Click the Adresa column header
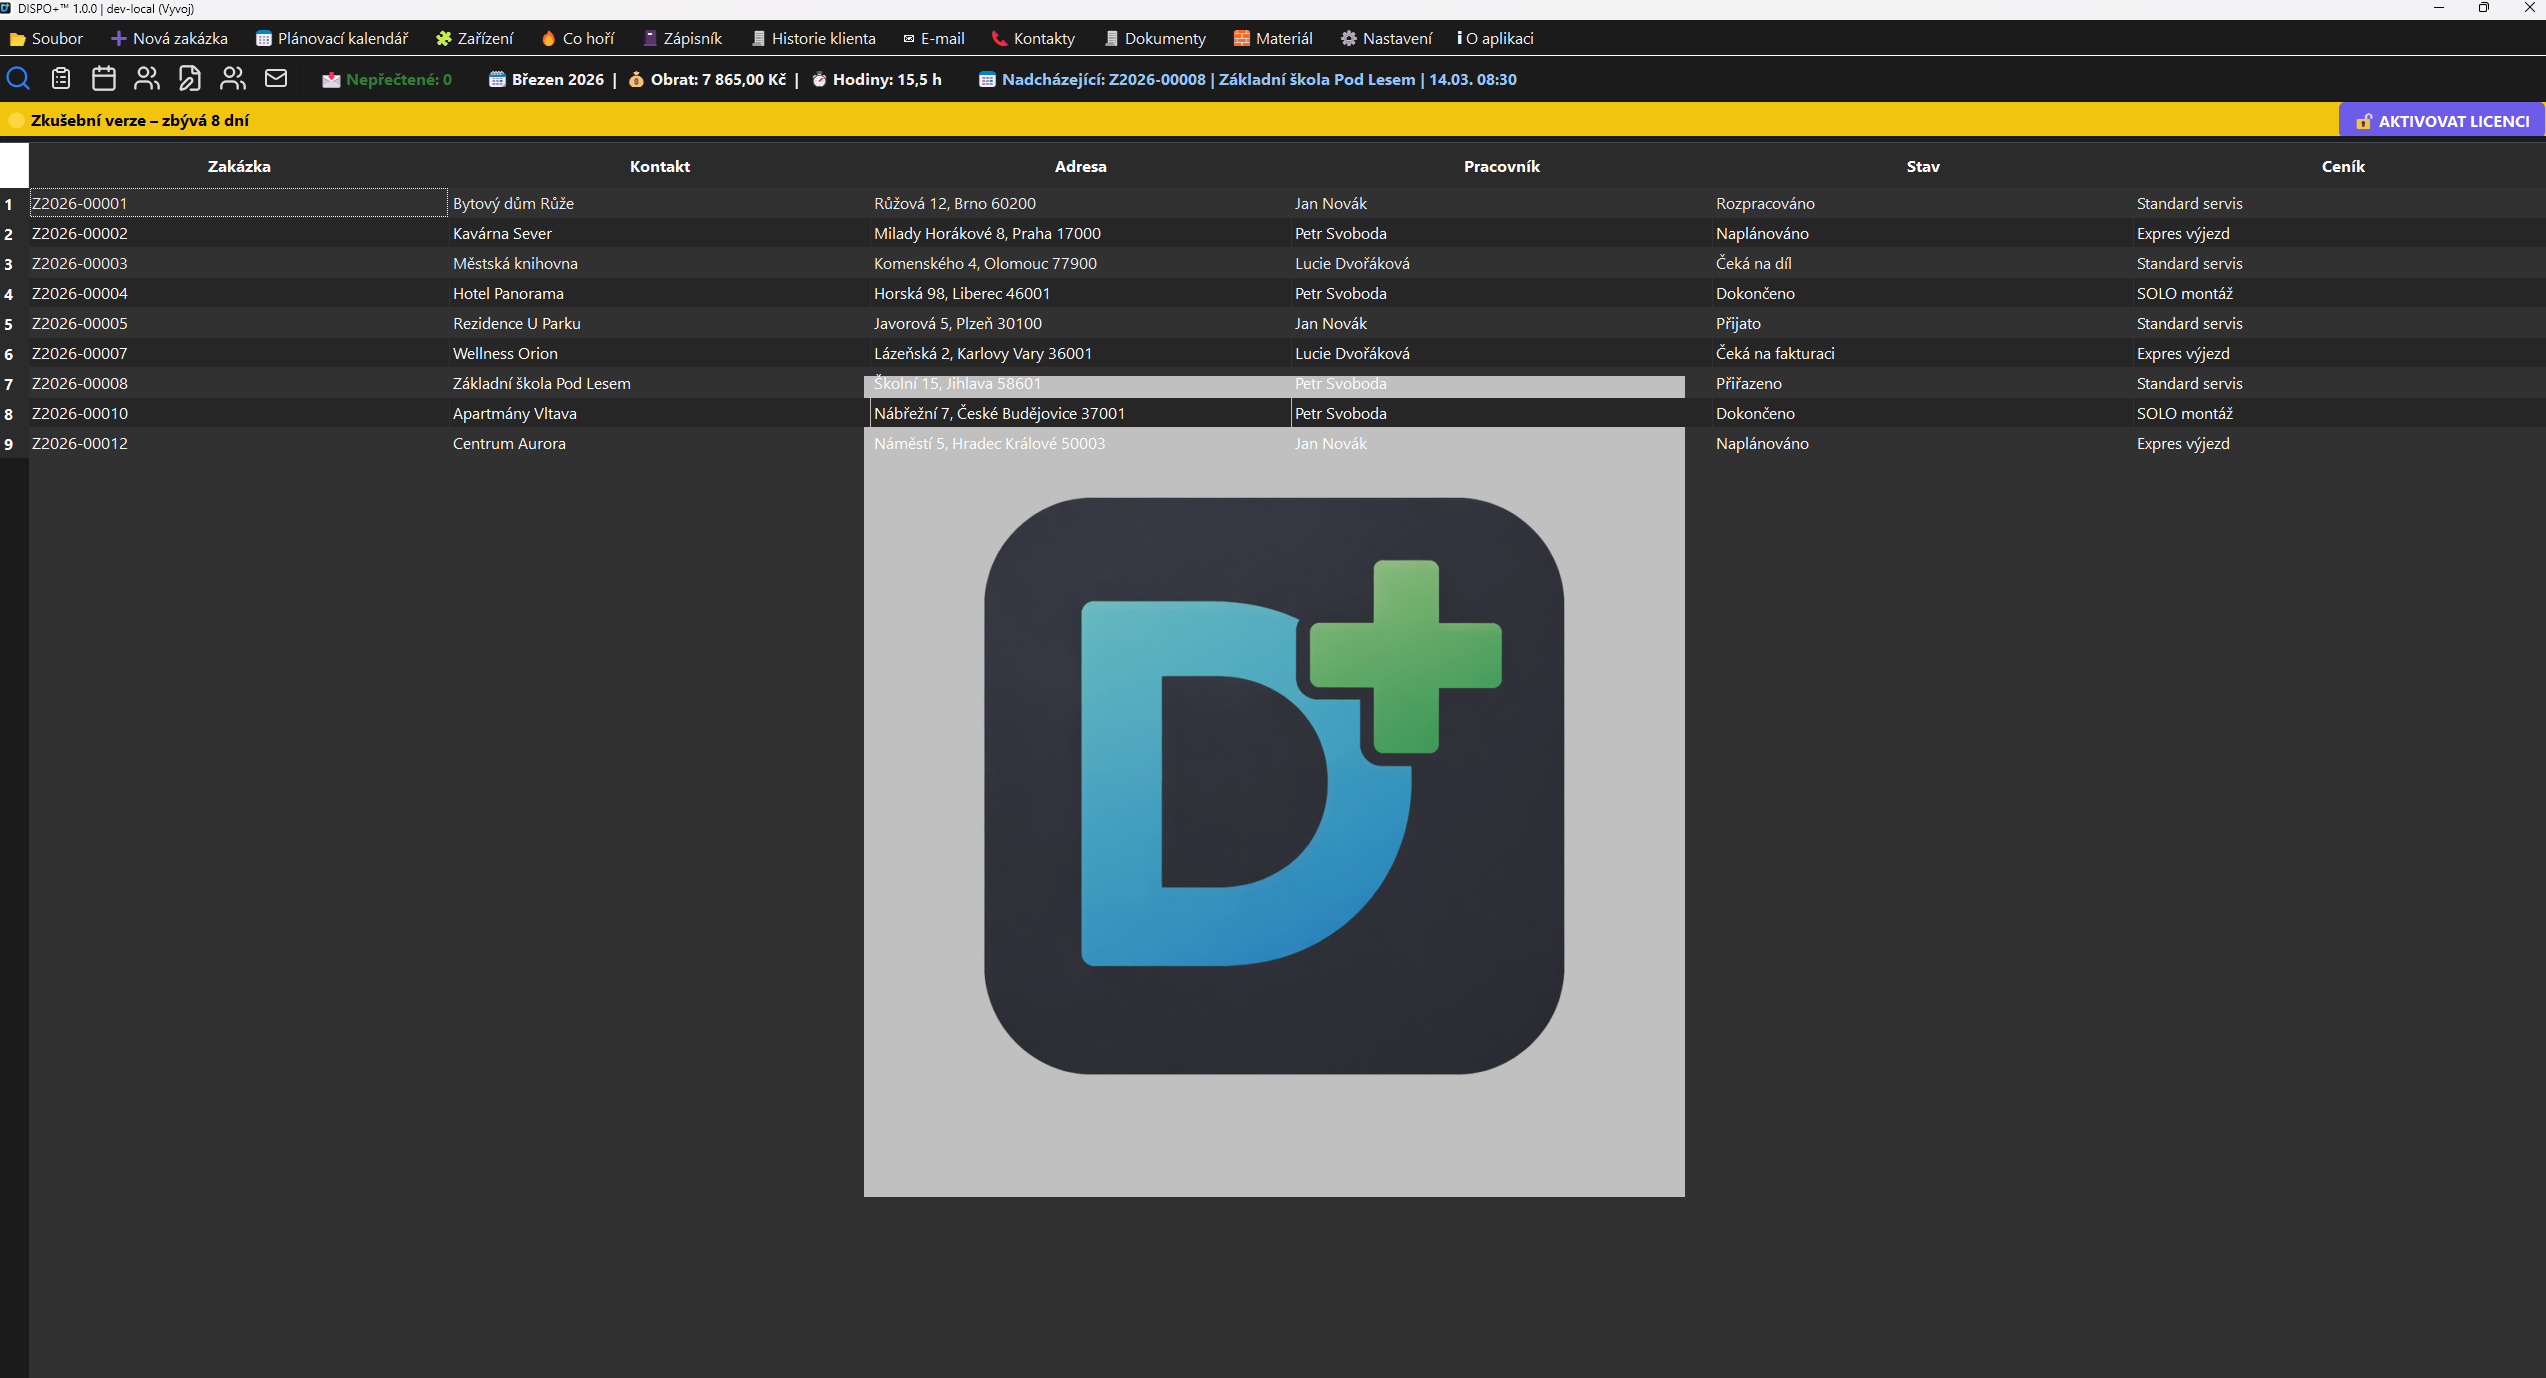The width and height of the screenshot is (2546, 1378). click(x=1081, y=166)
